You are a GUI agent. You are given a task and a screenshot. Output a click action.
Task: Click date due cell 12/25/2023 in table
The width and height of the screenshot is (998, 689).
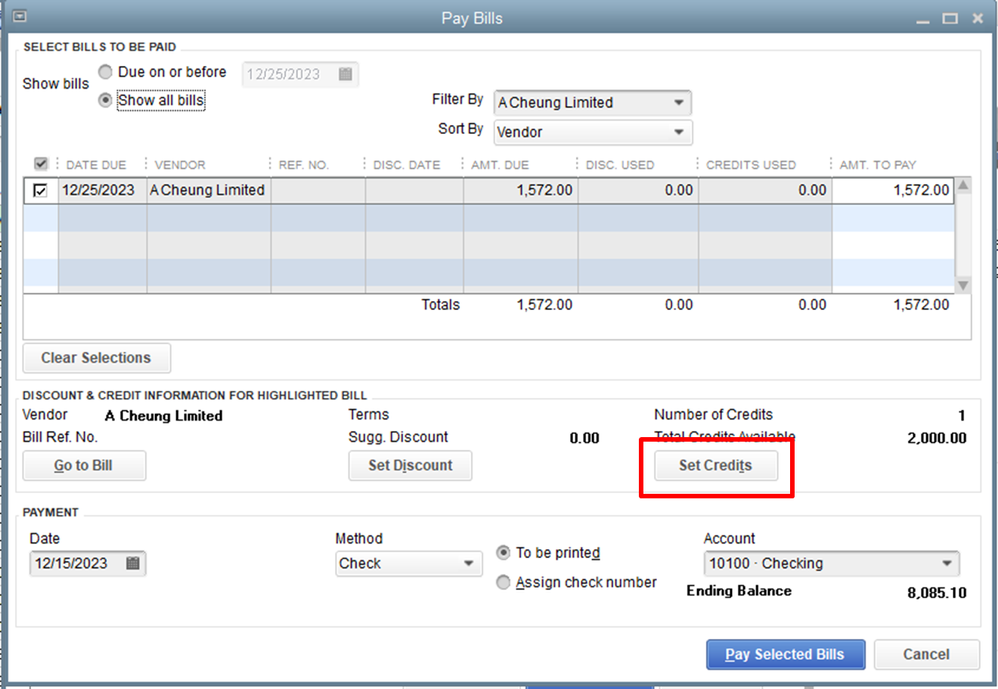102,190
